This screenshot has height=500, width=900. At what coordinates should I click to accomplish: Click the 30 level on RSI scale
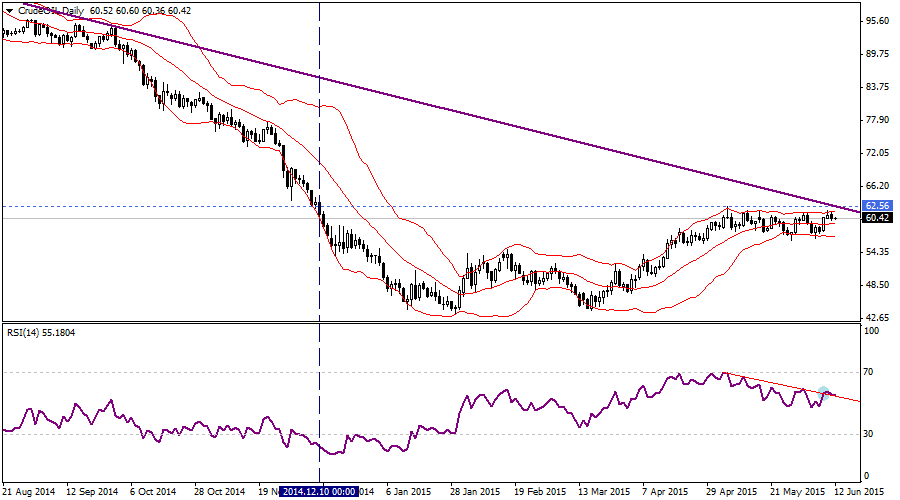click(x=869, y=434)
